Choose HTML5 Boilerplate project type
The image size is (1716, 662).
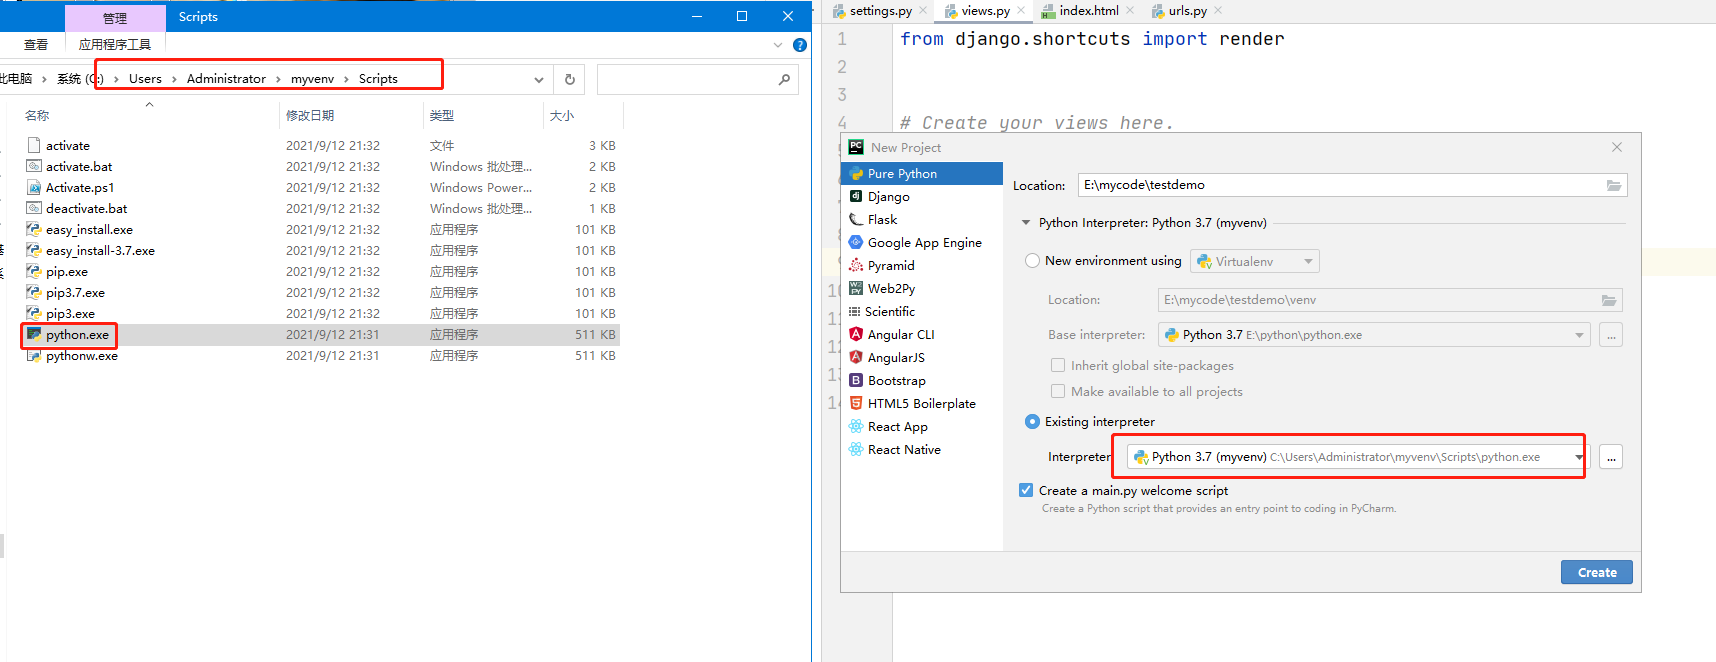(x=921, y=404)
